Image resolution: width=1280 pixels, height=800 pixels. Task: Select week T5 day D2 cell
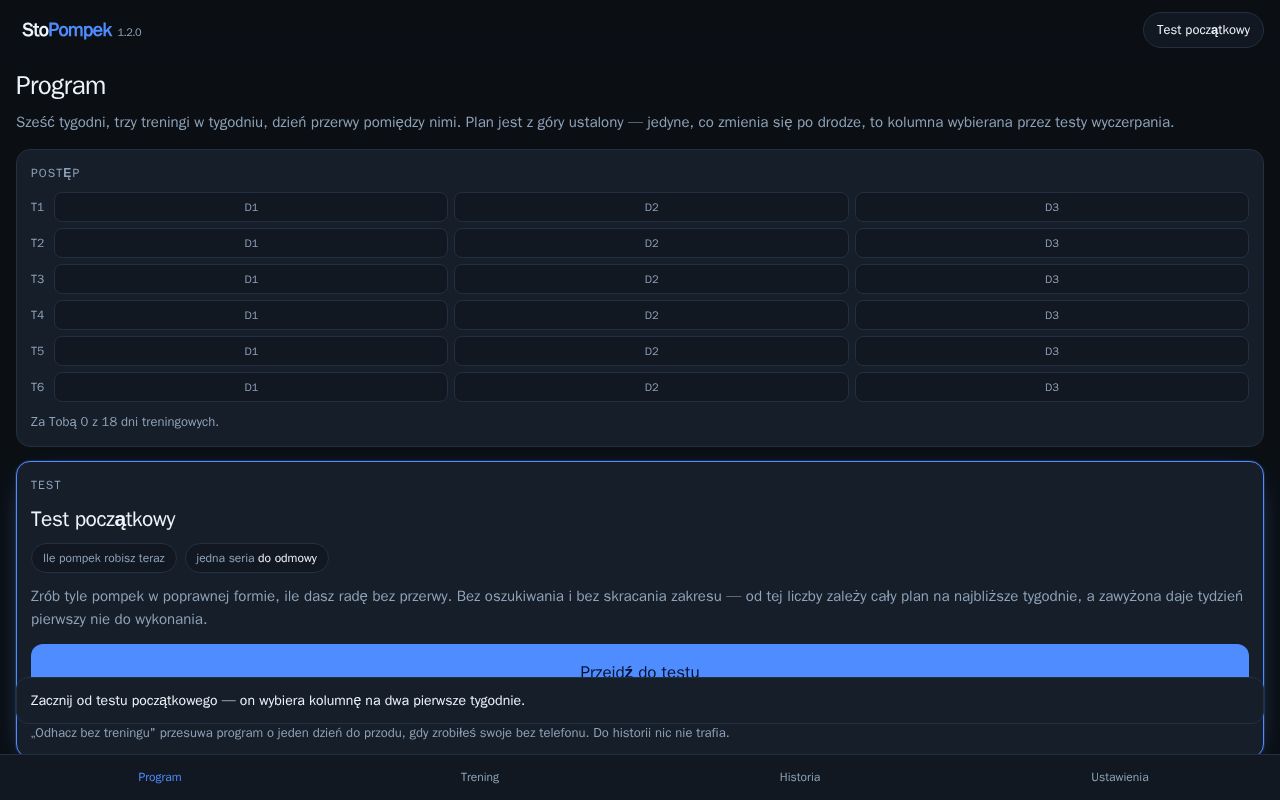coord(651,351)
